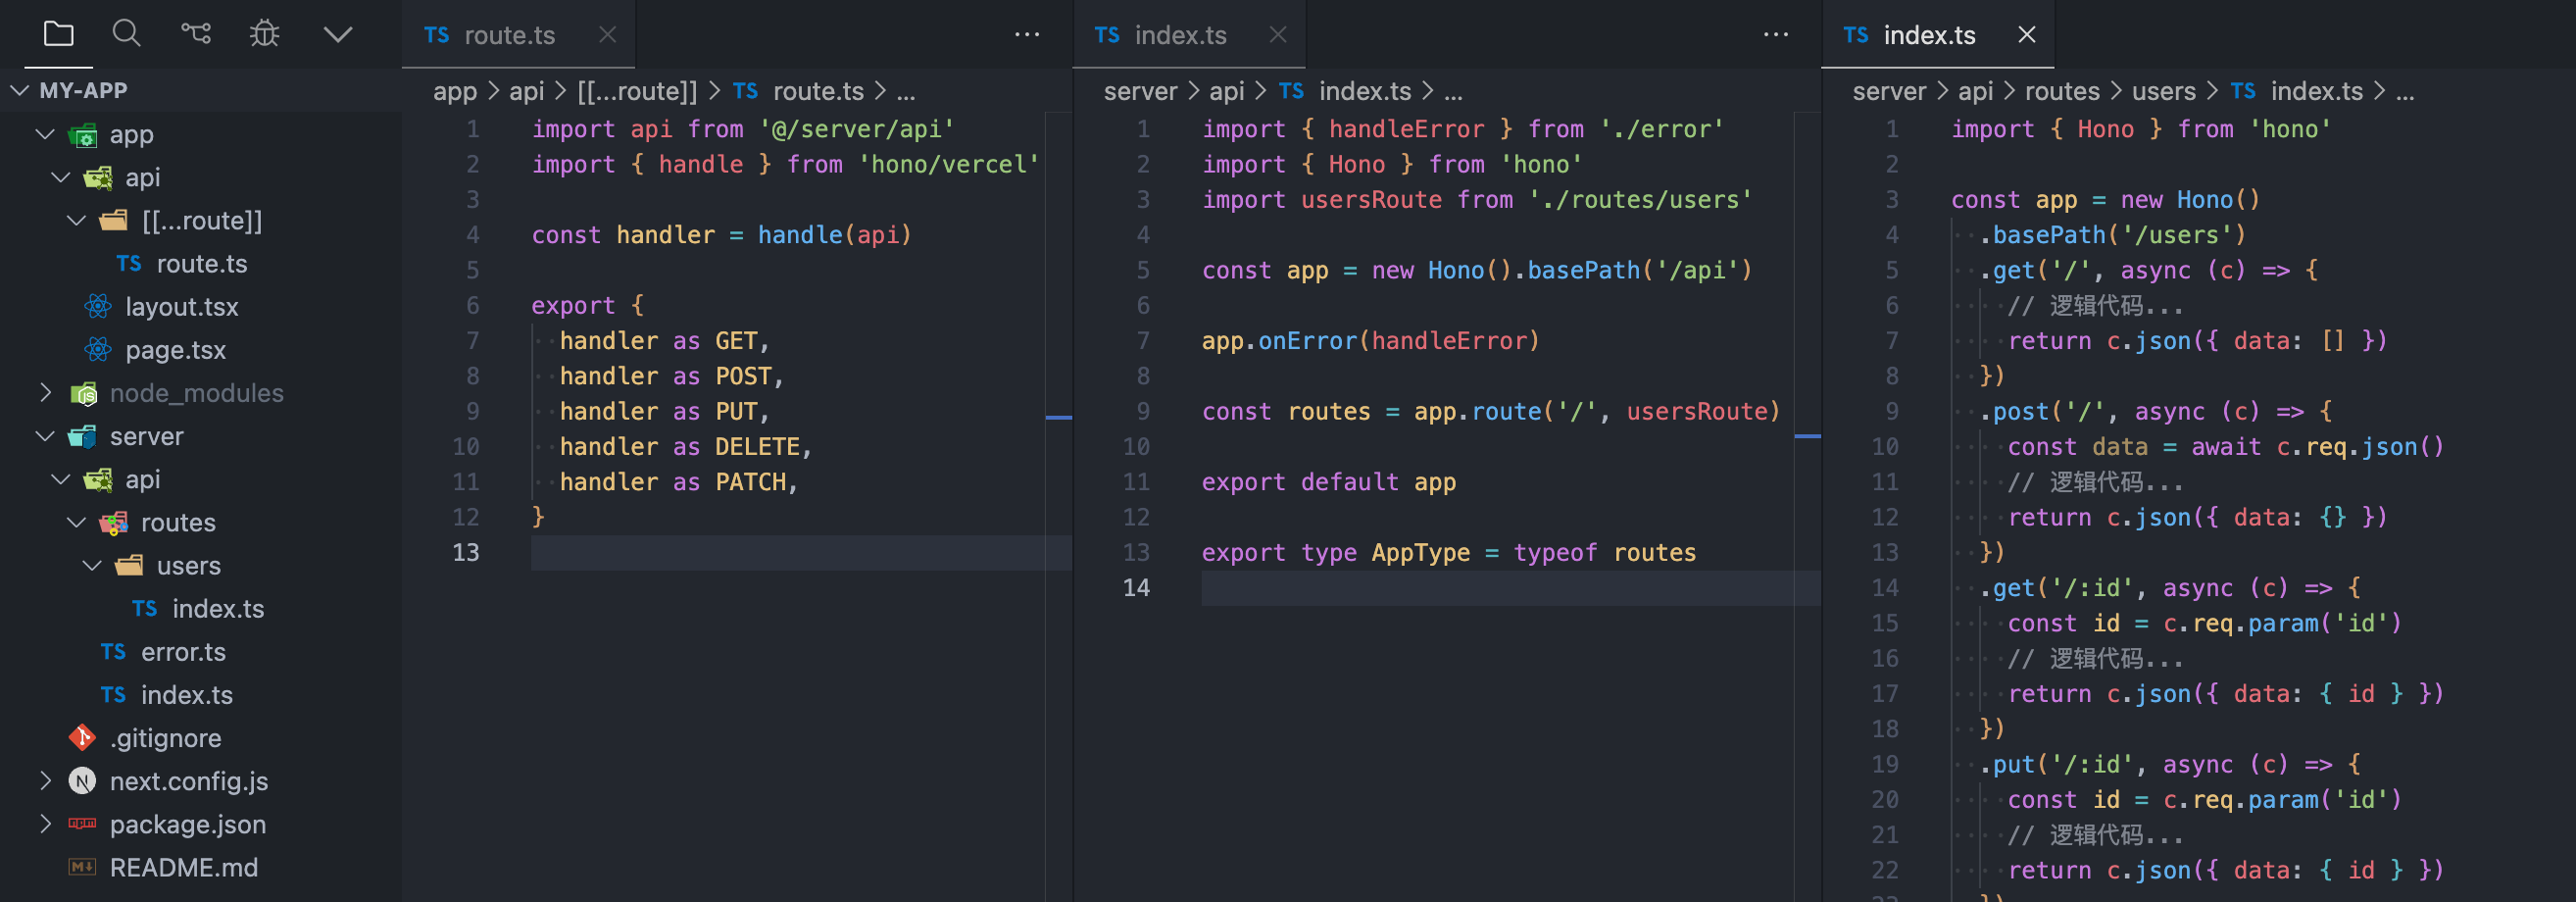Open the Explorer view in the activity bar

(59, 33)
